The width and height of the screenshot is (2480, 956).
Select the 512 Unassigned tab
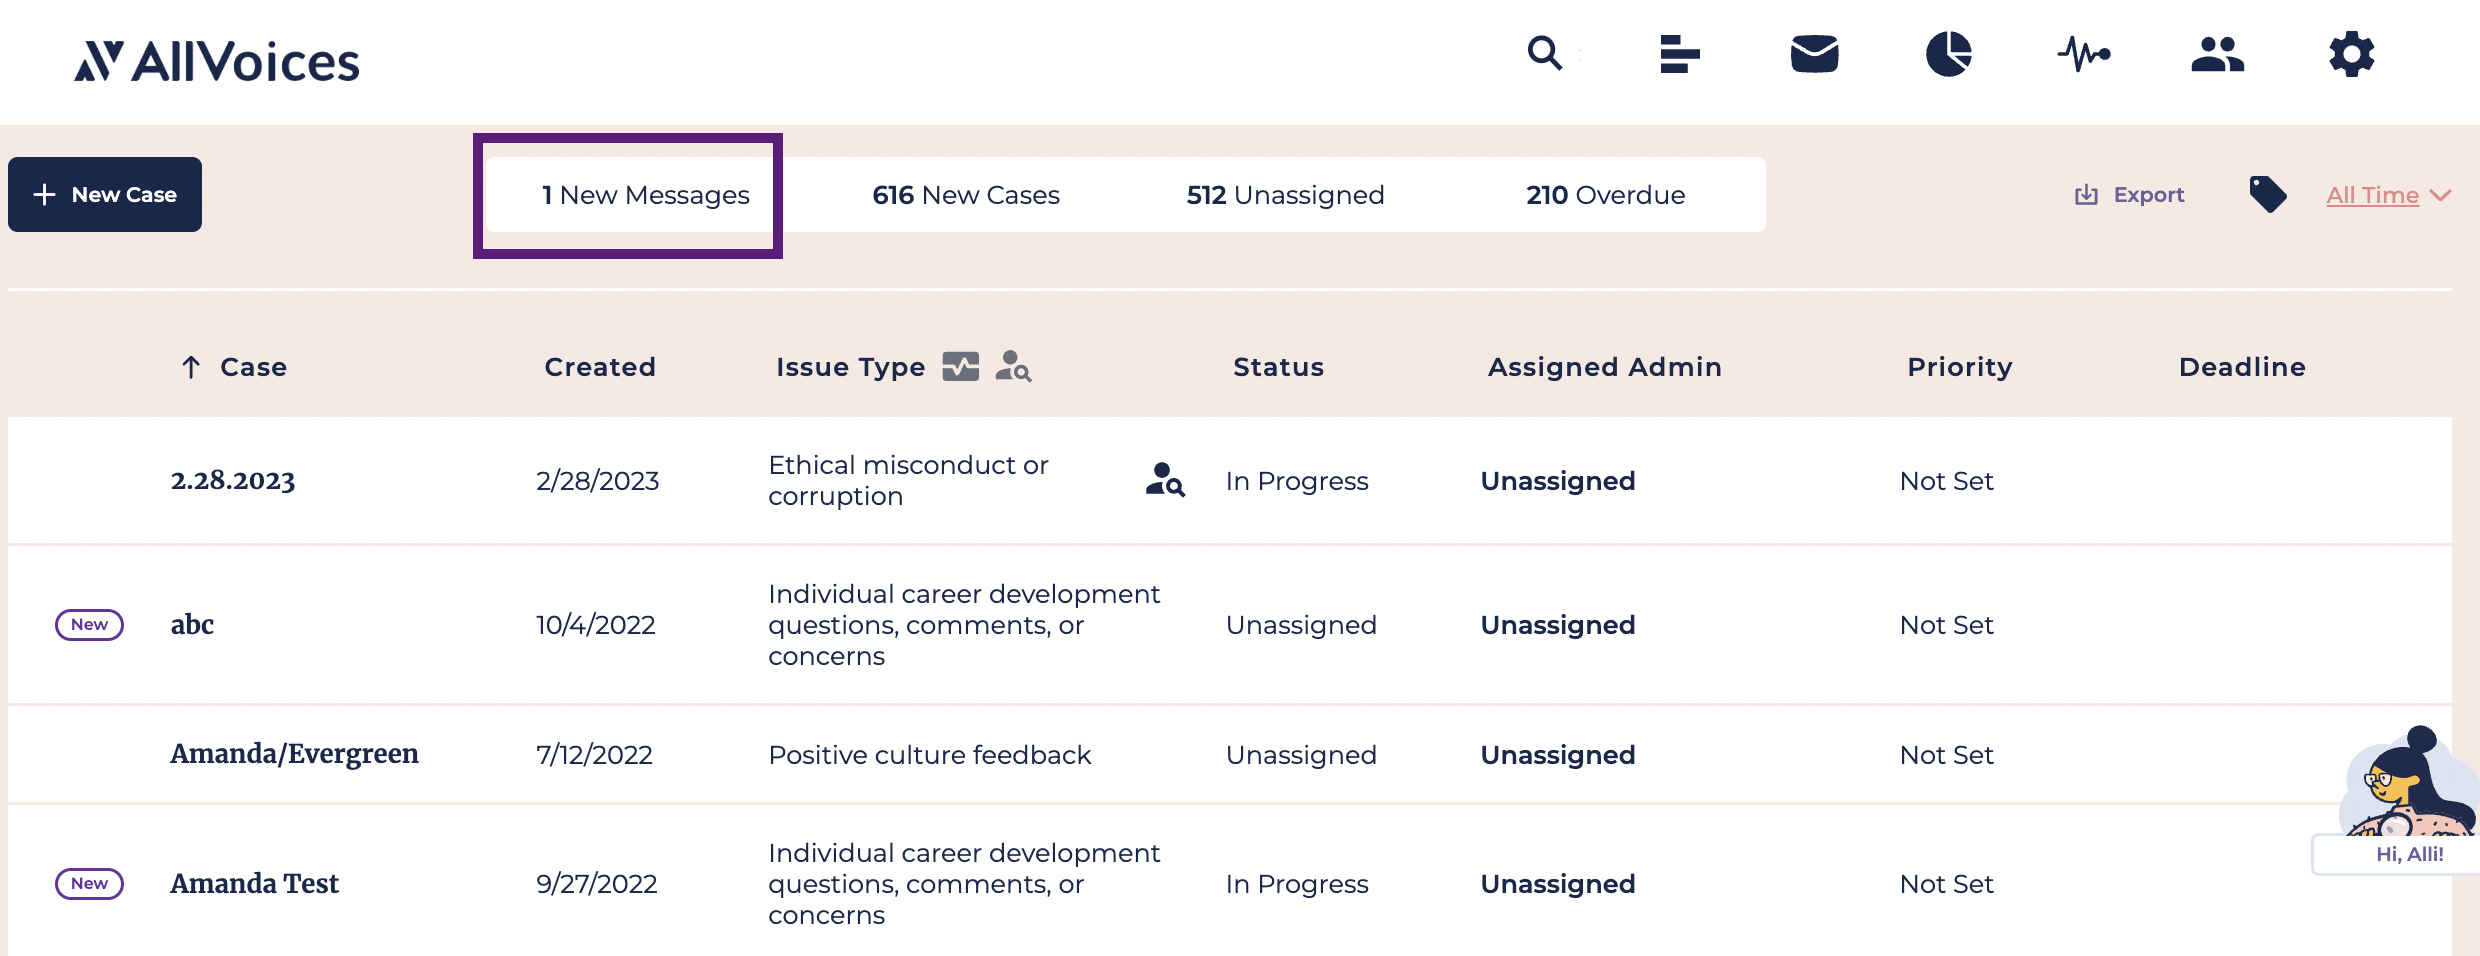coord(1285,195)
